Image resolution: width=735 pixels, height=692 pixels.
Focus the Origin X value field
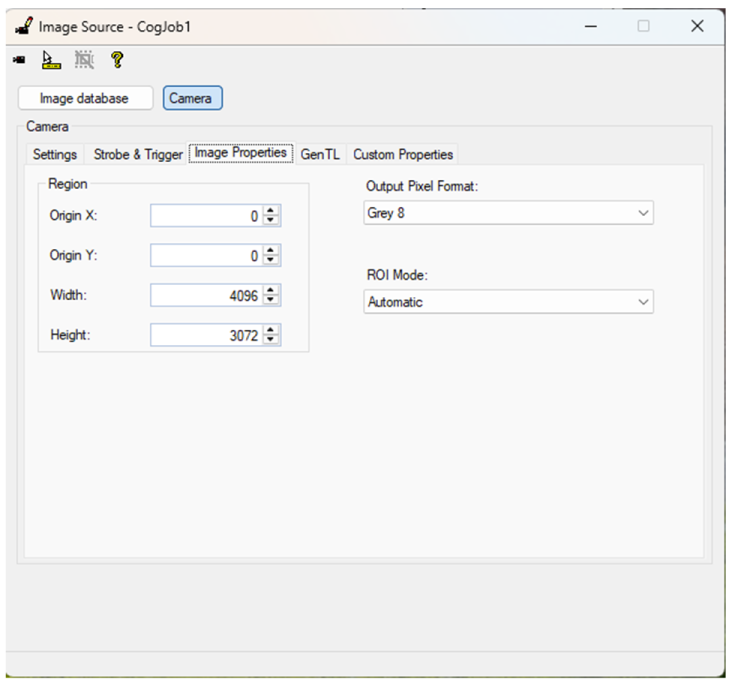[205, 216]
